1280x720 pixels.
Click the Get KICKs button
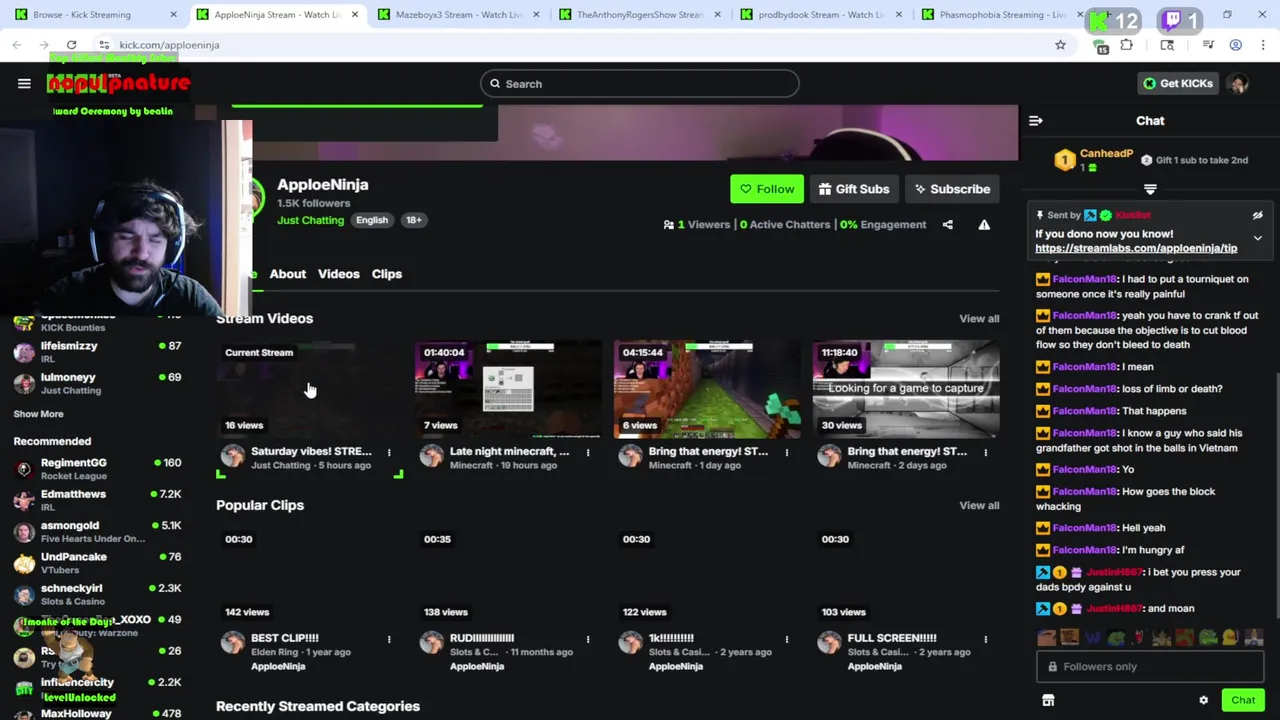[1178, 84]
